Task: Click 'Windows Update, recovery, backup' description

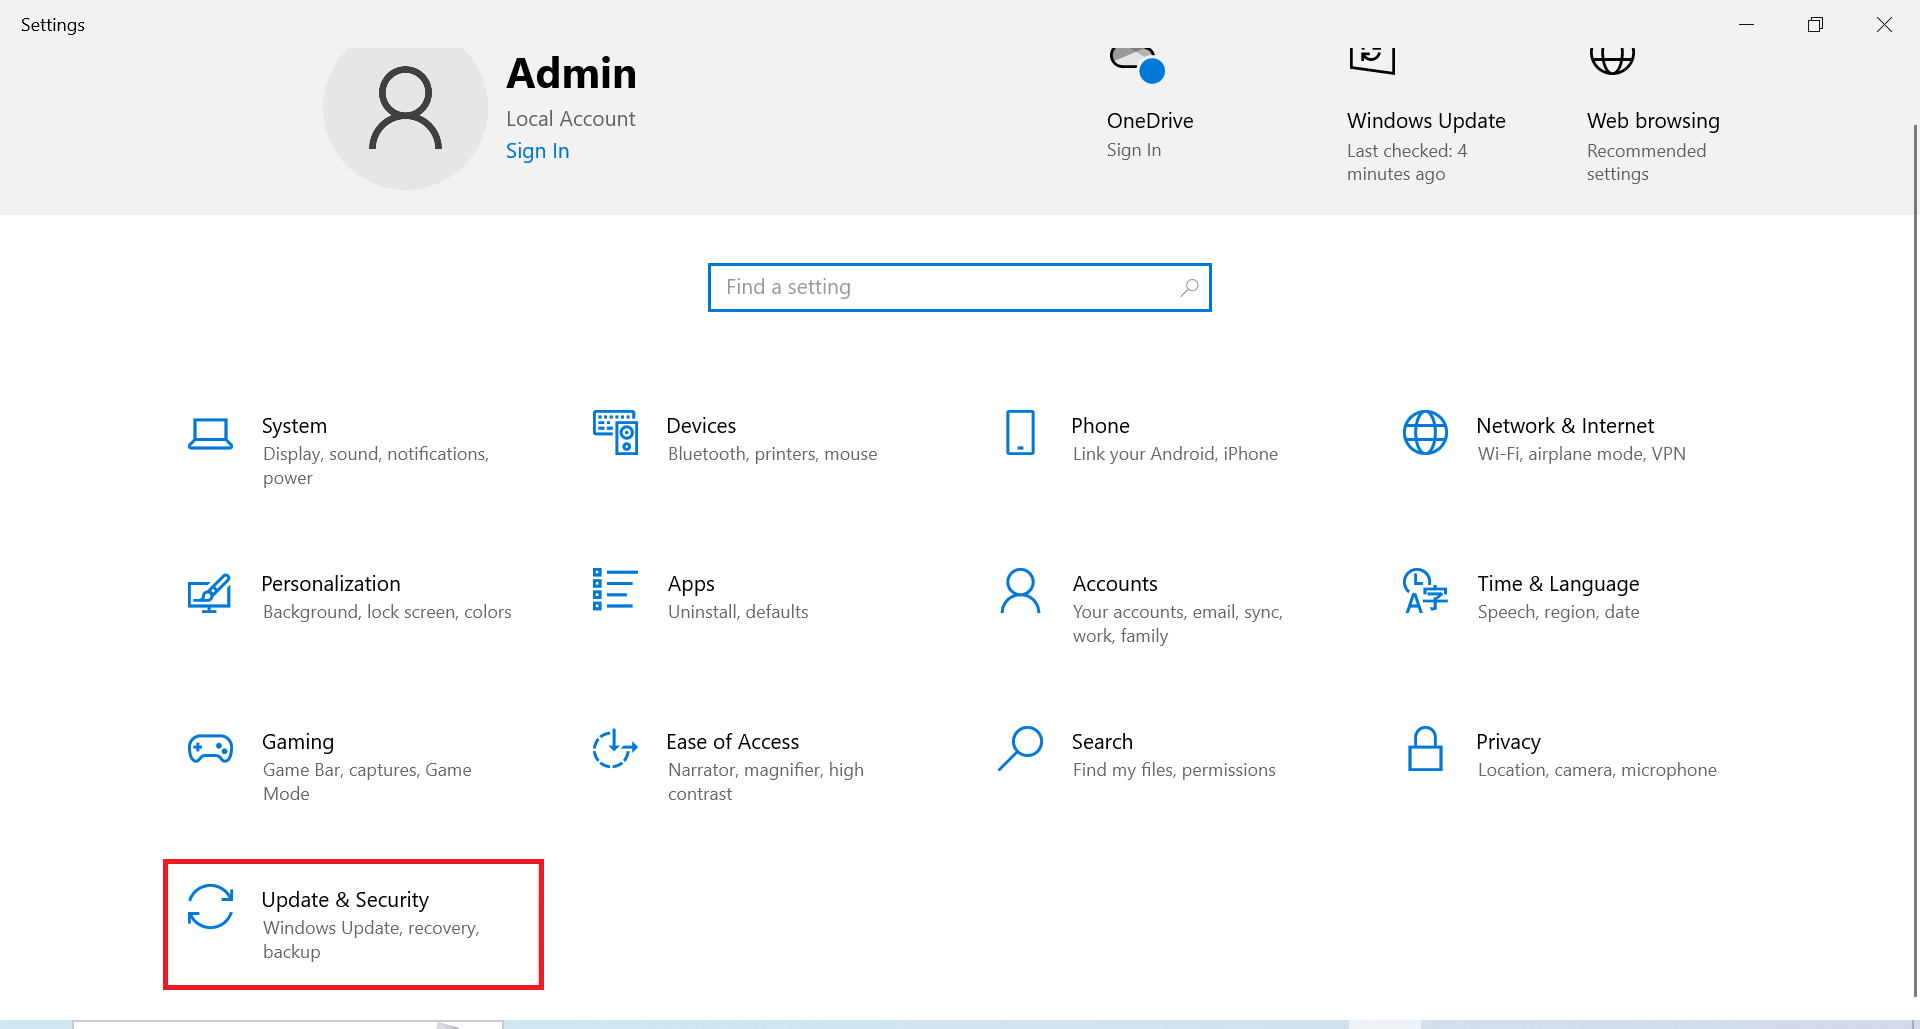Action: (x=371, y=940)
